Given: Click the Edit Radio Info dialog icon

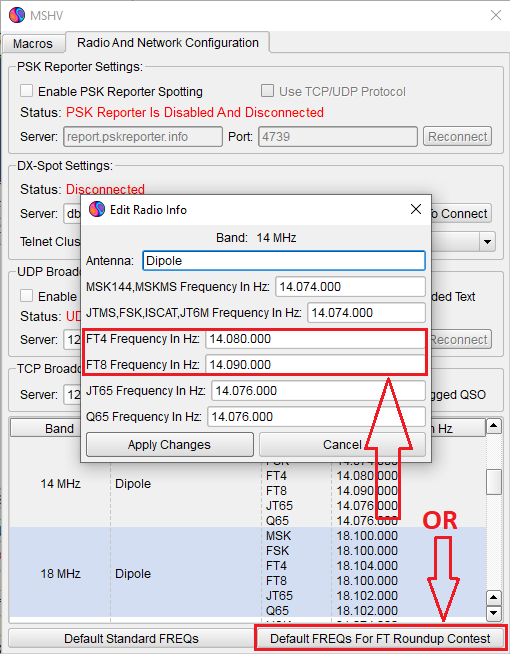Looking at the screenshot, I should pos(97,209).
